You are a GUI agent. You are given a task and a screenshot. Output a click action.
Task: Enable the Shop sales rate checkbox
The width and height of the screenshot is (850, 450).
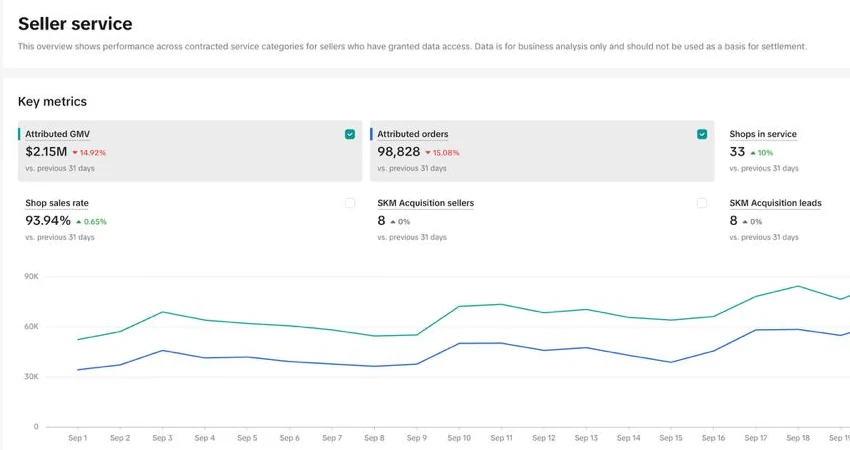coord(350,203)
